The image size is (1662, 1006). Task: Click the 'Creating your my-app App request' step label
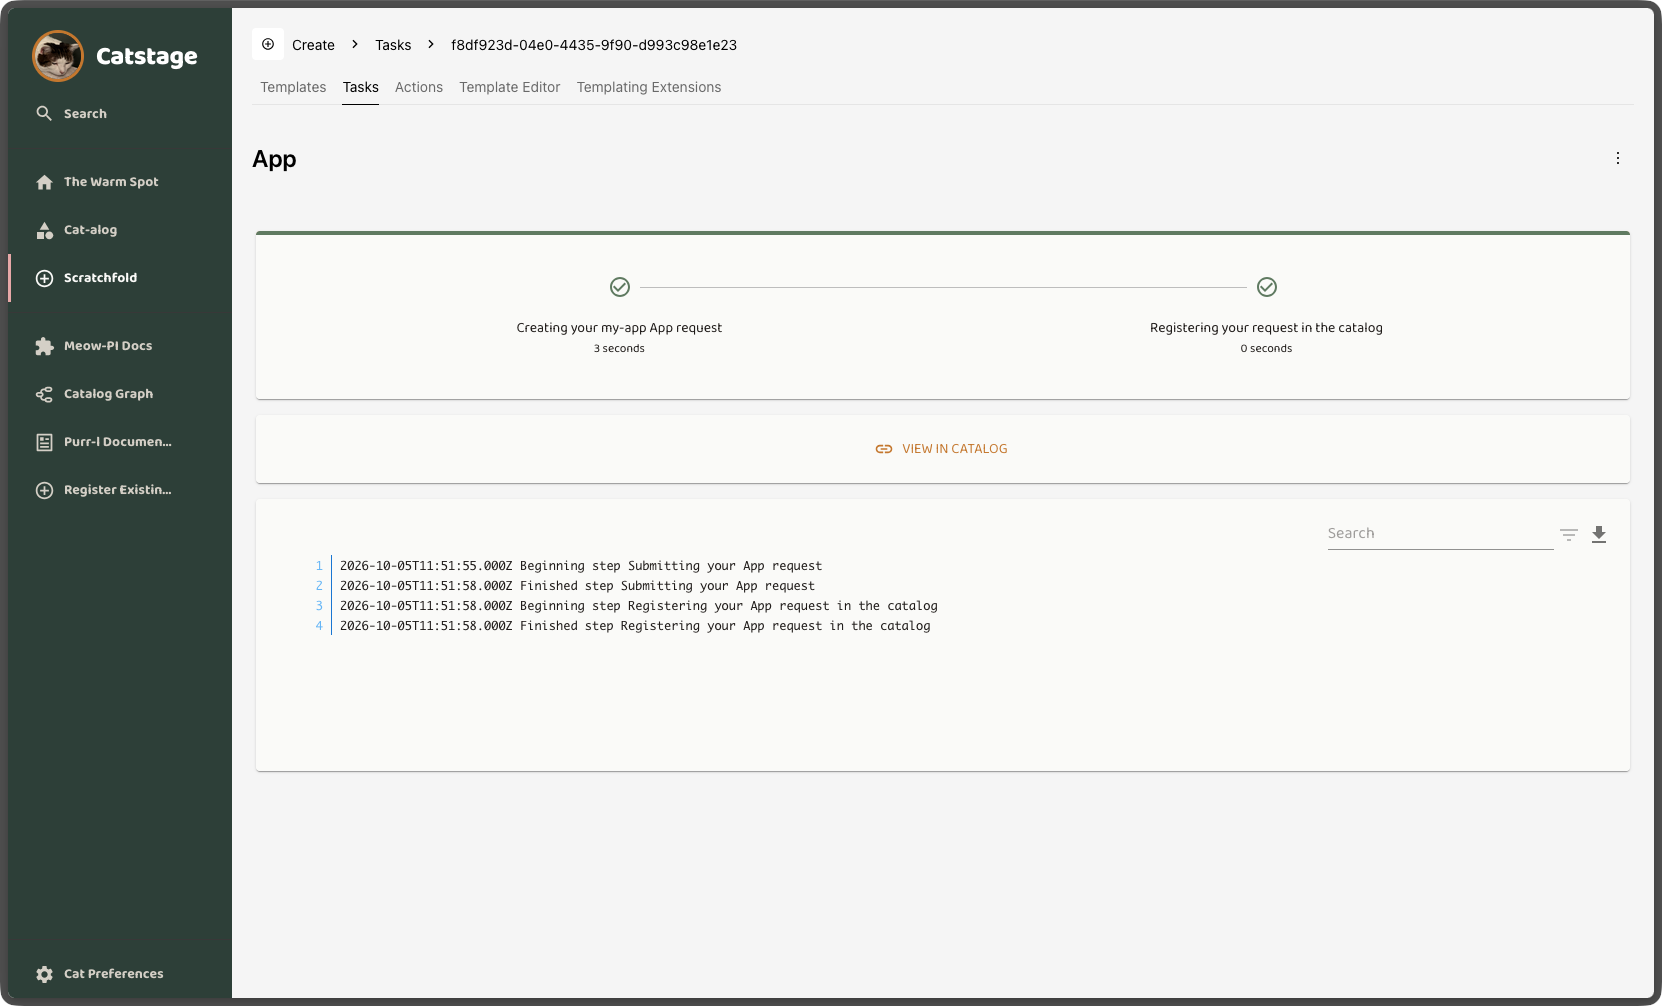[619, 328]
